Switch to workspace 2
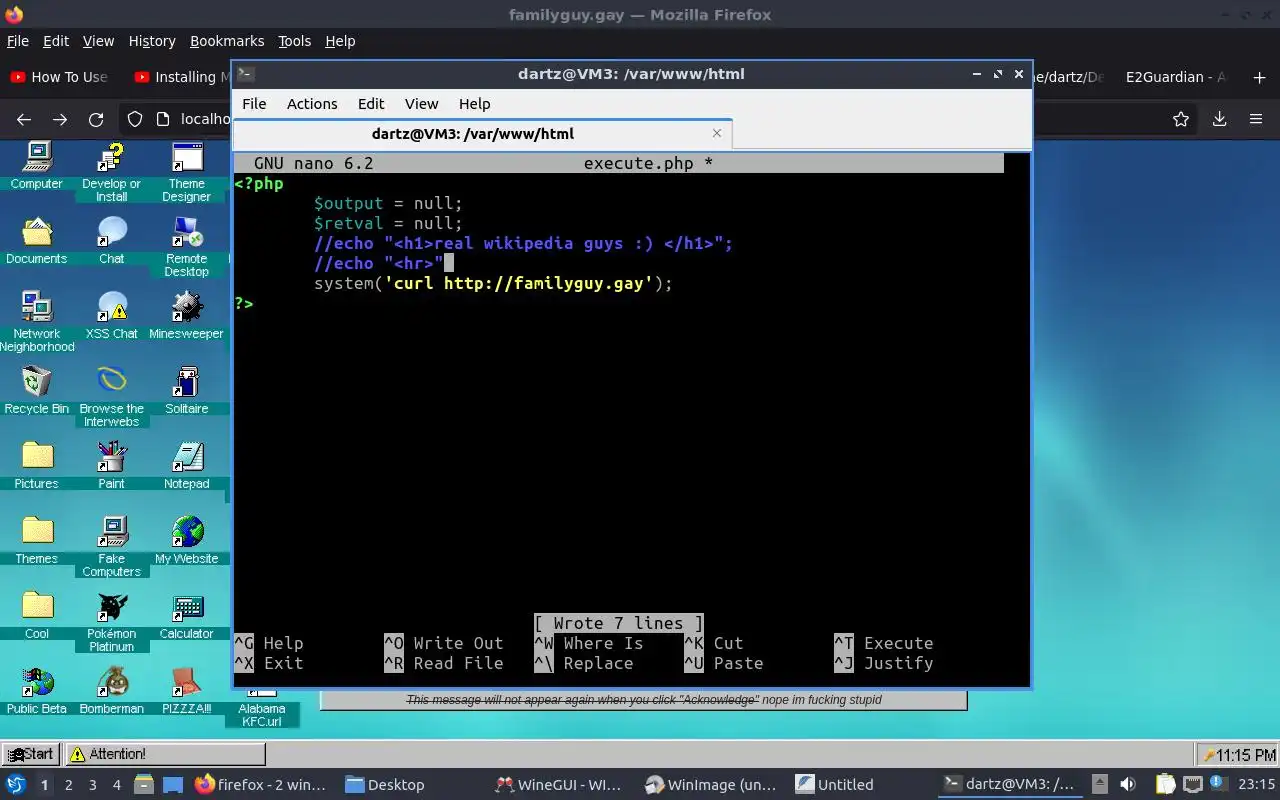Viewport: 1280px width, 800px height. click(x=68, y=785)
